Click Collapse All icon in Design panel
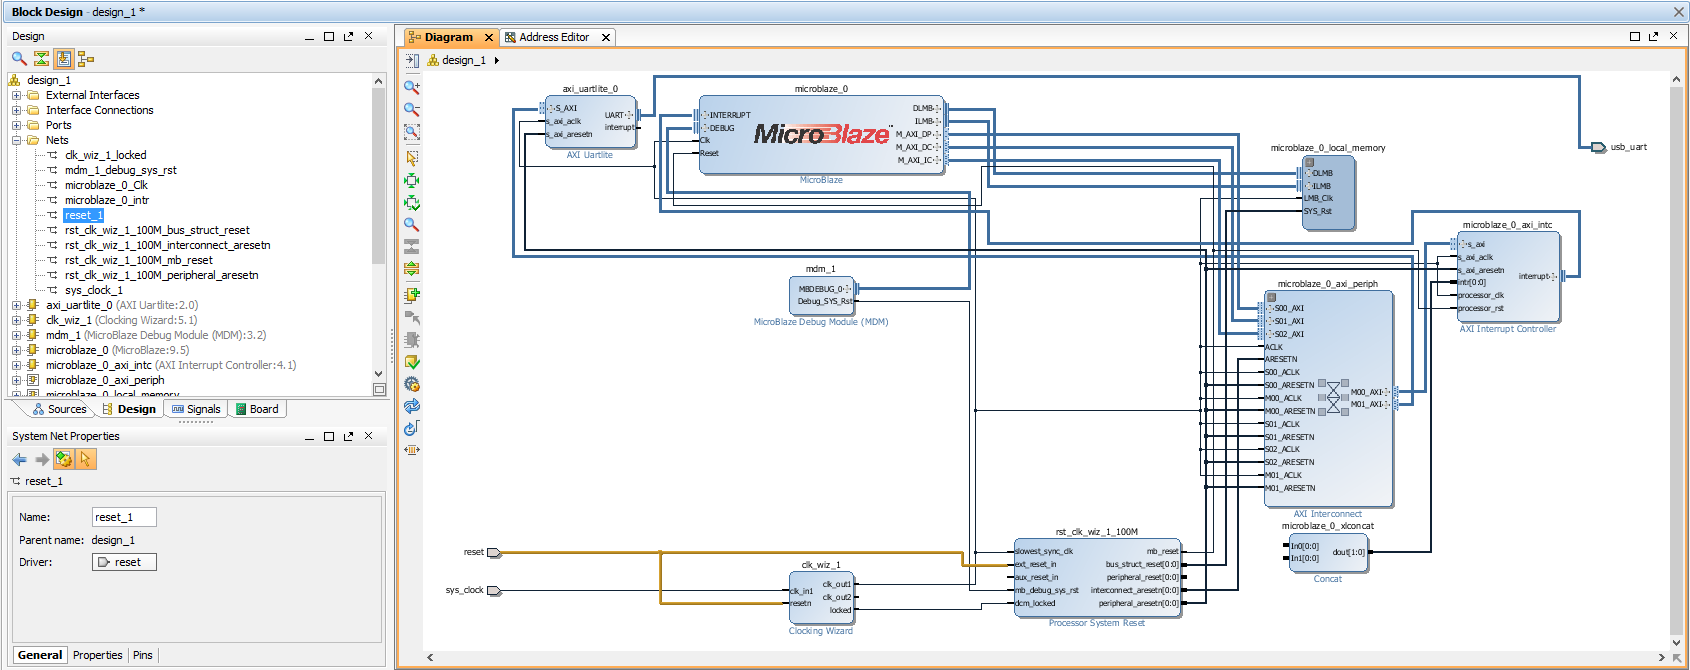1690x670 pixels. tap(41, 59)
